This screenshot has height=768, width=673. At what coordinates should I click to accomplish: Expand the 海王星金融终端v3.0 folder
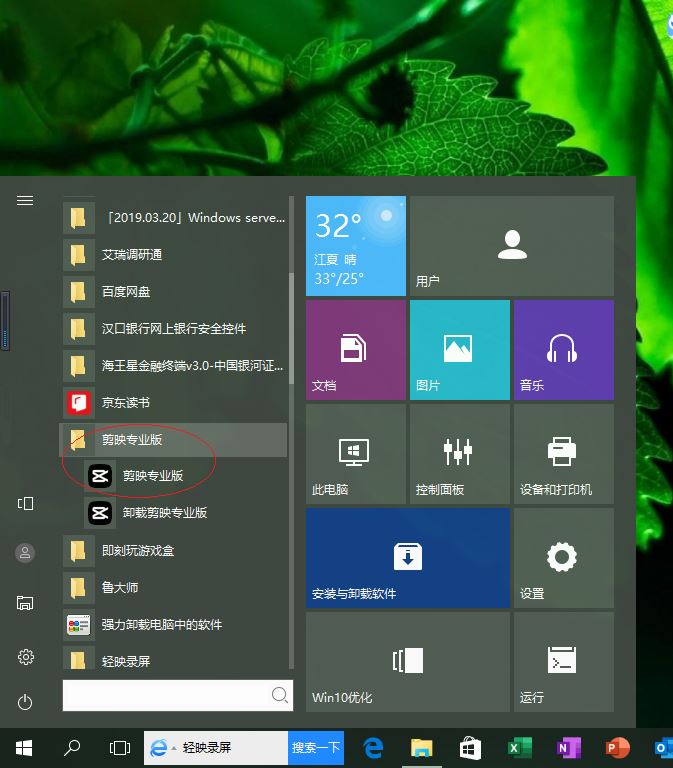(x=175, y=366)
